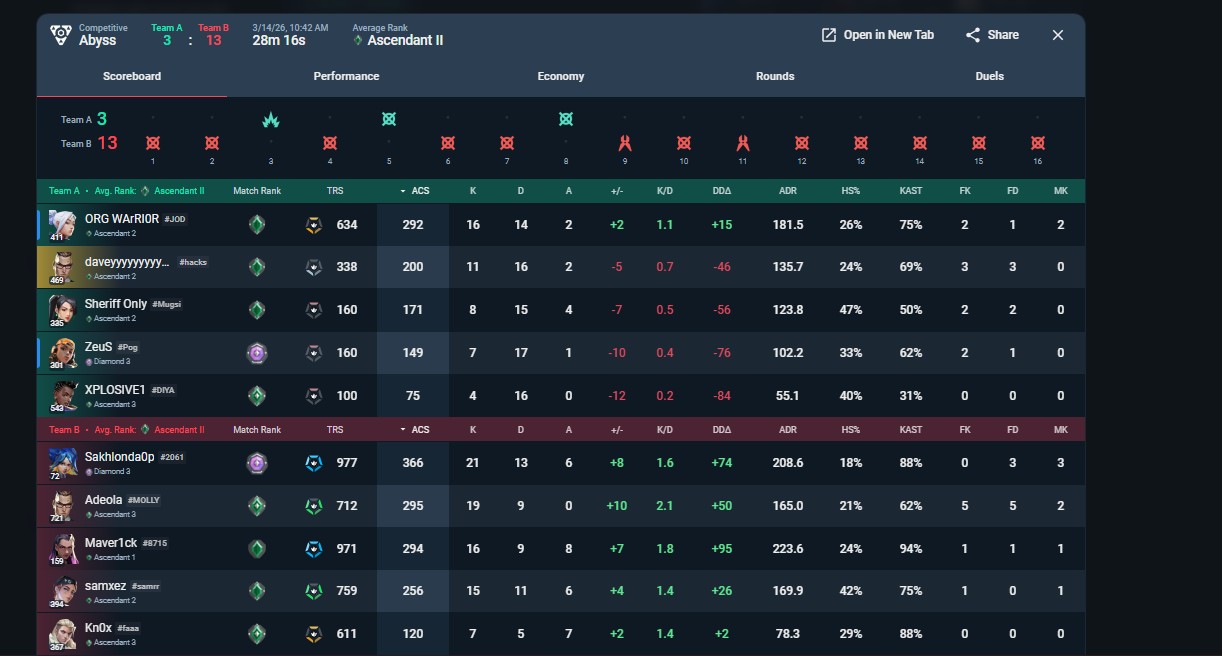Open Sheriff Only player profile
1222x656 pixels.
click(x=116, y=303)
